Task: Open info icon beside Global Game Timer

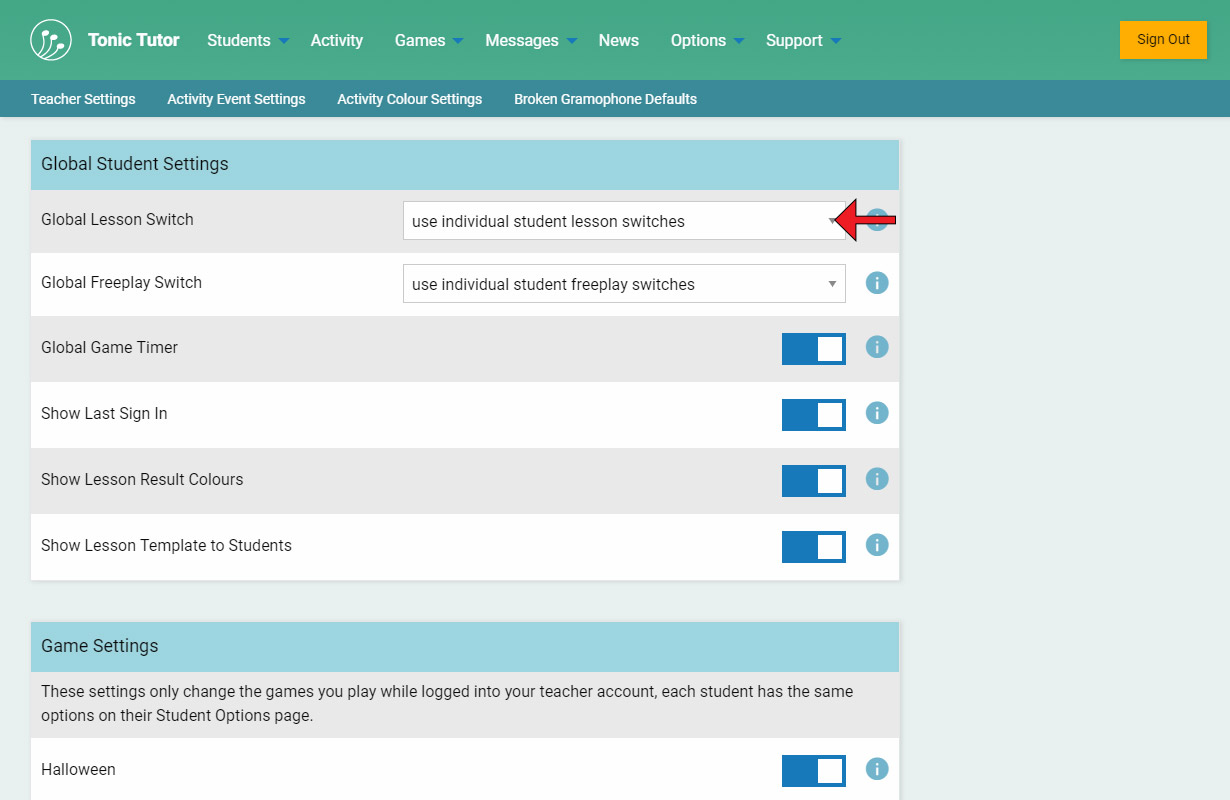Action: (x=877, y=347)
